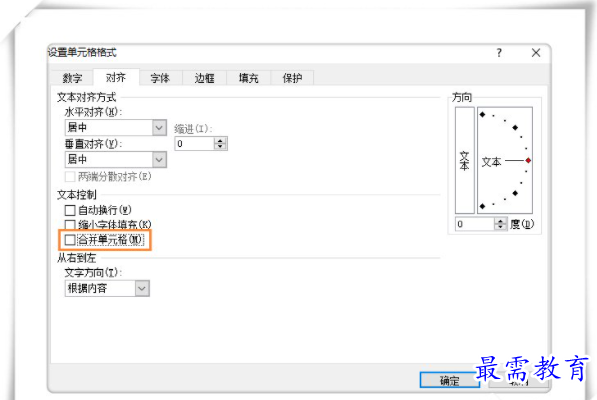Viewport: 597px width, 400px height.
Task: Open the 垂直对齐 dropdown
Action: [116, 159]
